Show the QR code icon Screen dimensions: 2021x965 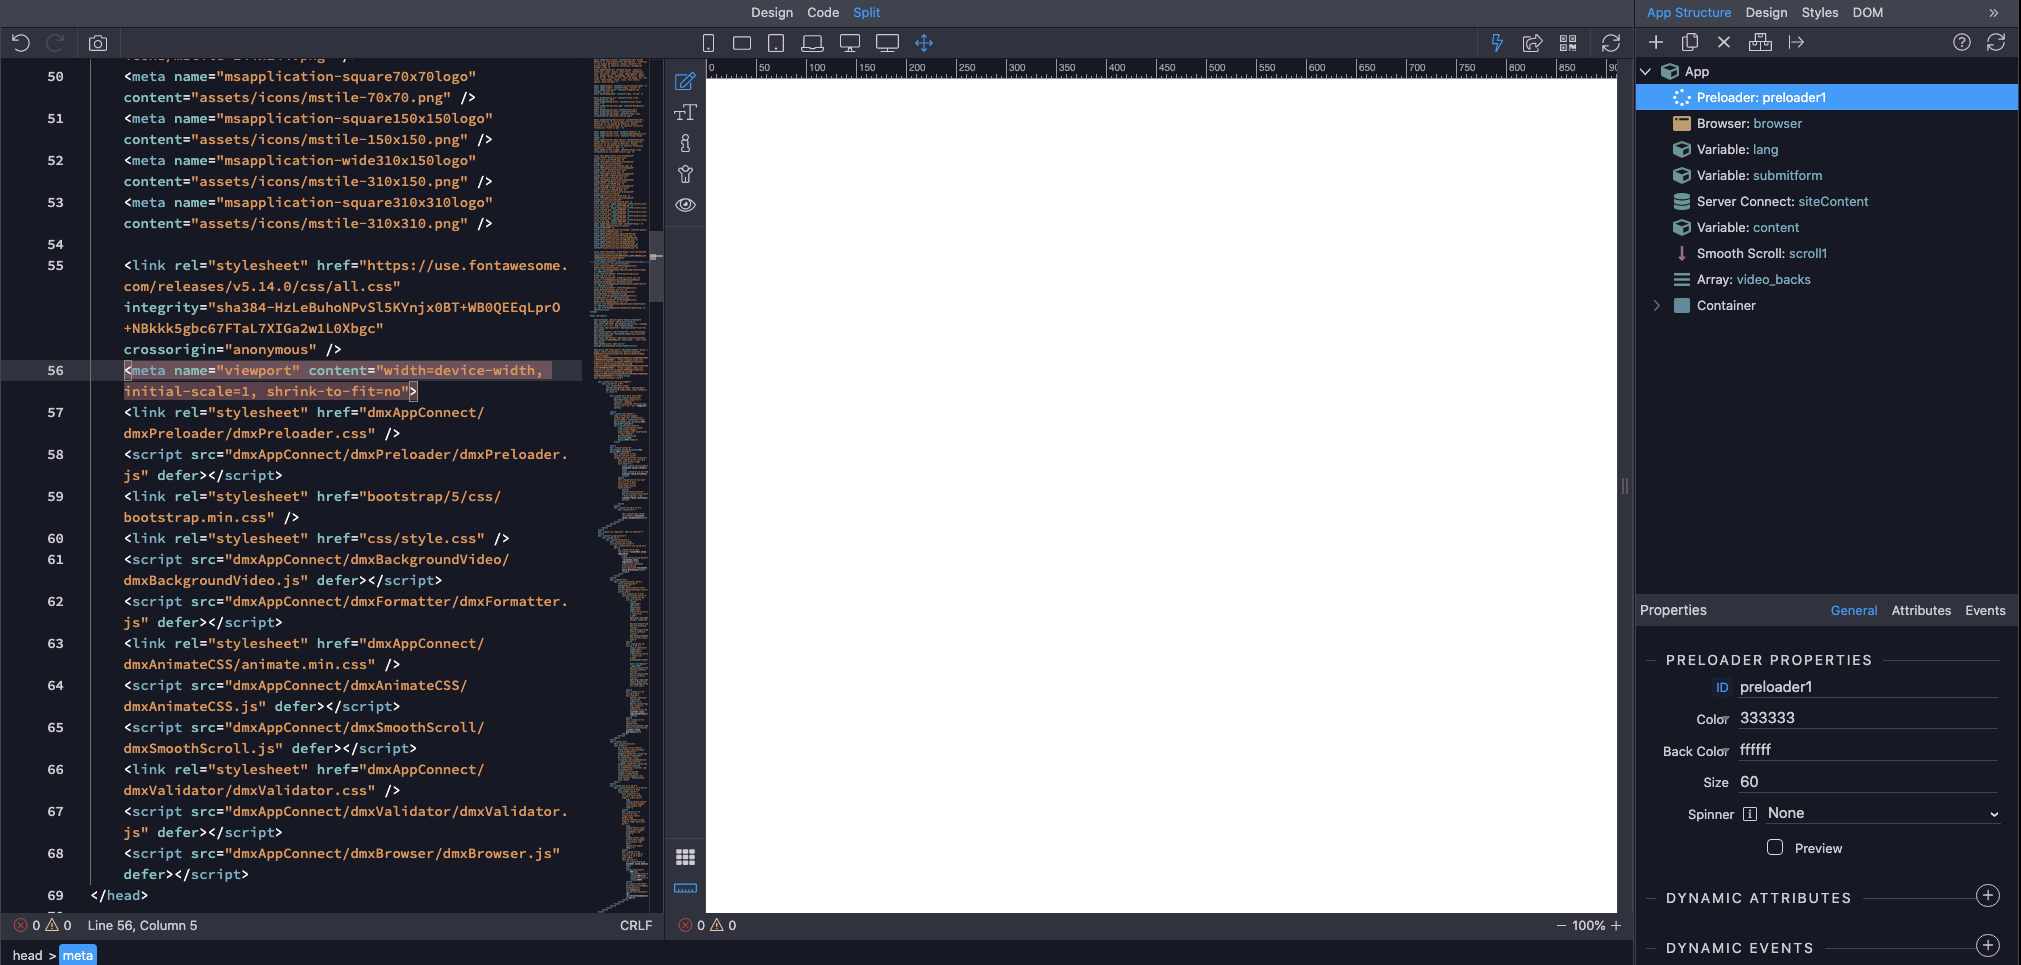pos(1568,43)
